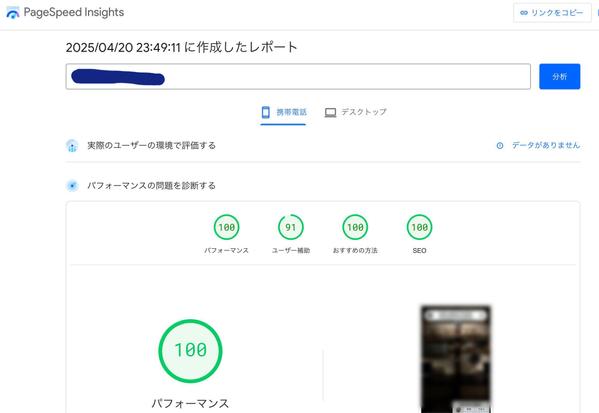Open the データがありません link
Image resolution: width=599 pixels, height=413 pixels.
coord(546,146)
